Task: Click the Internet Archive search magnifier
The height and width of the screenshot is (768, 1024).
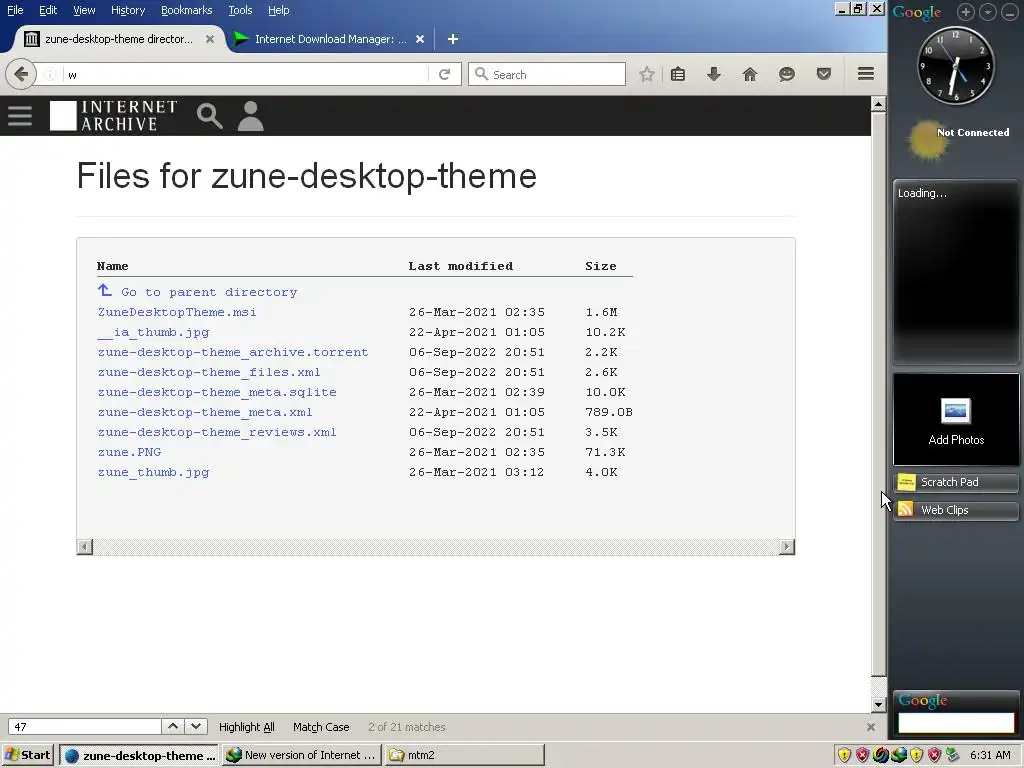Action: (210, 116)
